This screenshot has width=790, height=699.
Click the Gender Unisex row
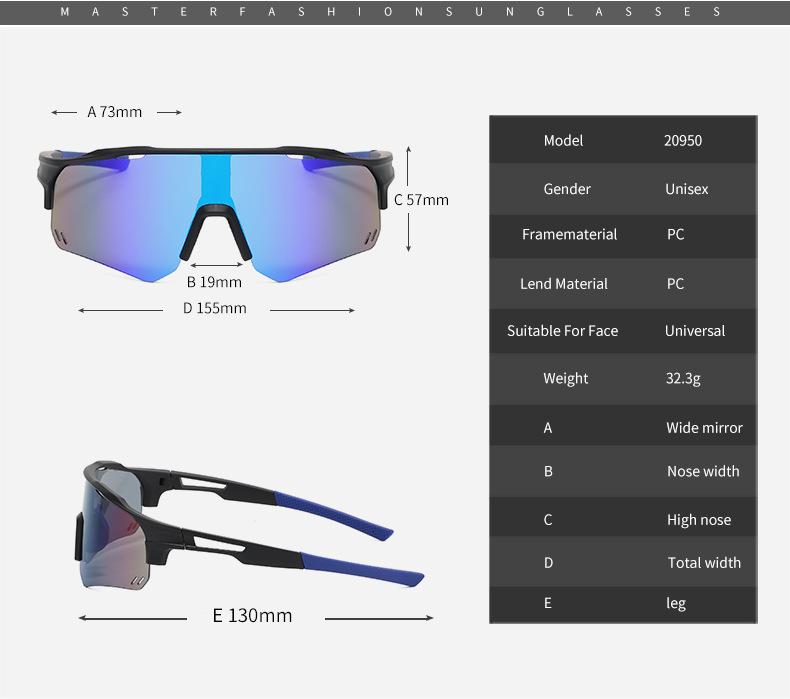(623, 189)
